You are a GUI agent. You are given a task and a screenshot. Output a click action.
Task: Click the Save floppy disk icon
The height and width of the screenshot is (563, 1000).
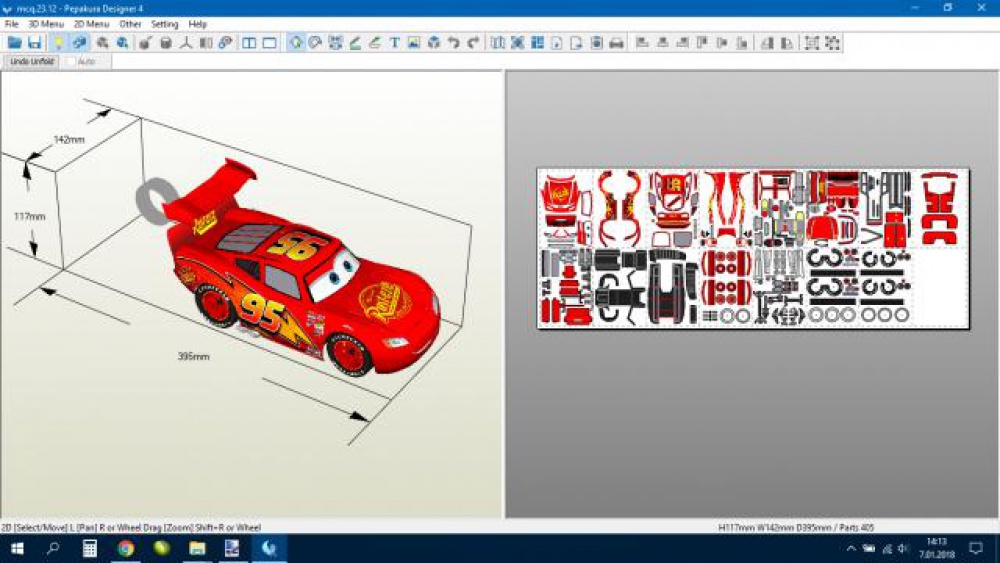click(x=34, y=43)
